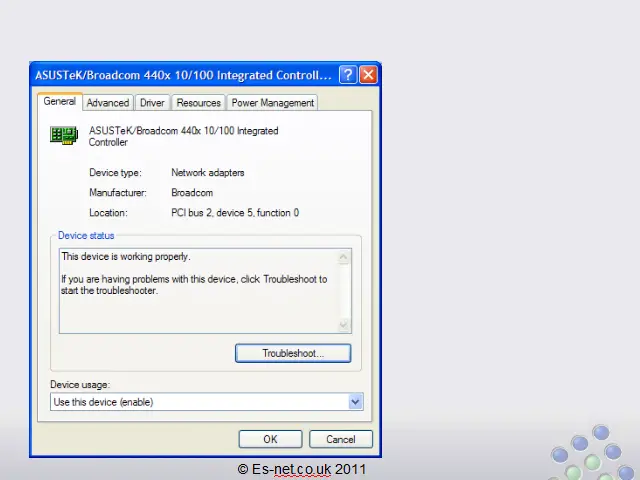Switch to the Resources tab

click(198, 103)
